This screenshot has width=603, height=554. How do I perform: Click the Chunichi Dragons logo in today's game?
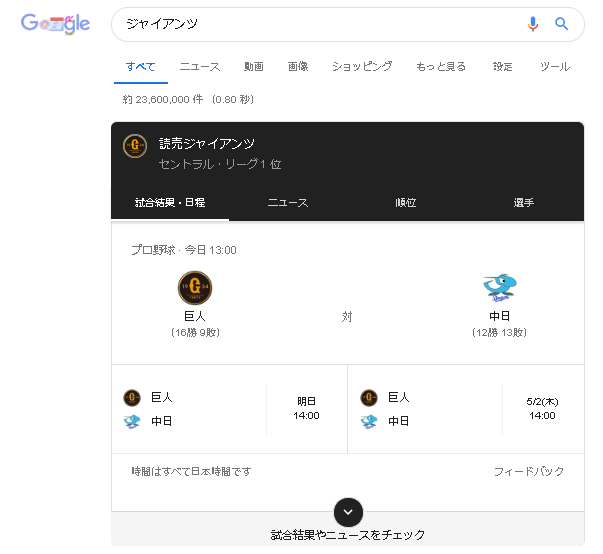pyautogui.click(x=500, y=288)
